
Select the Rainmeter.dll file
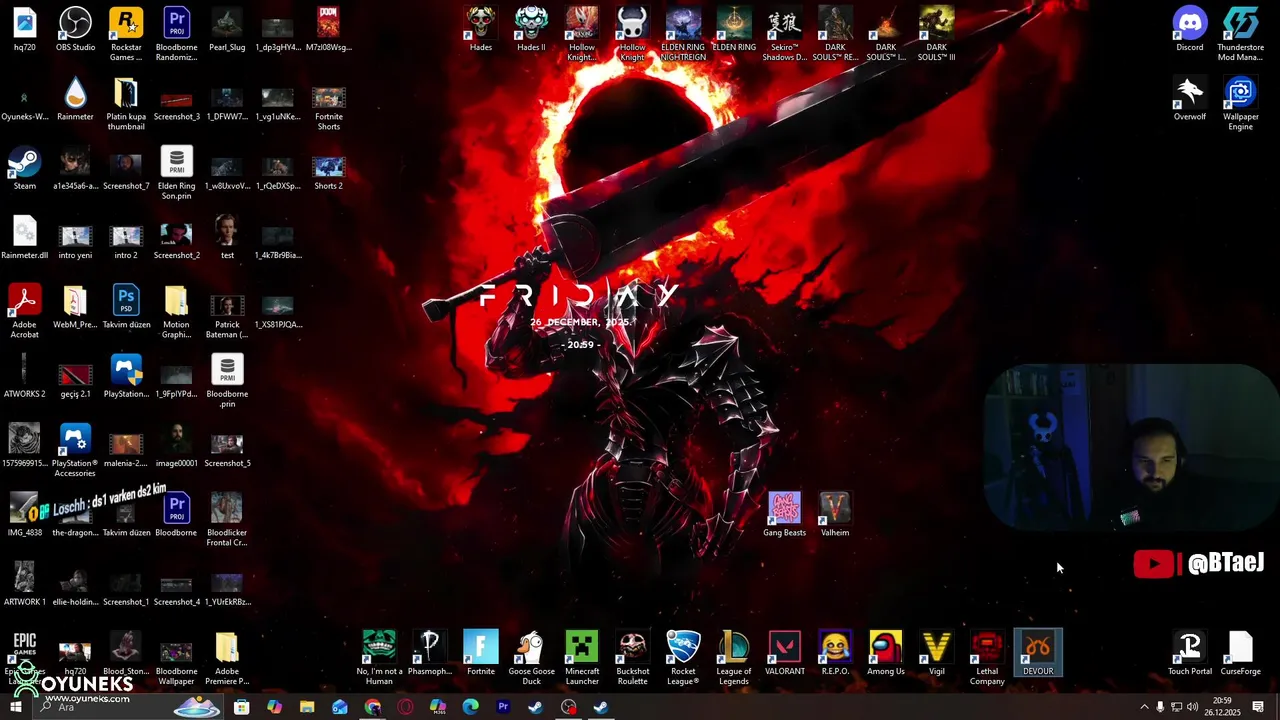(x=24, y=237)
